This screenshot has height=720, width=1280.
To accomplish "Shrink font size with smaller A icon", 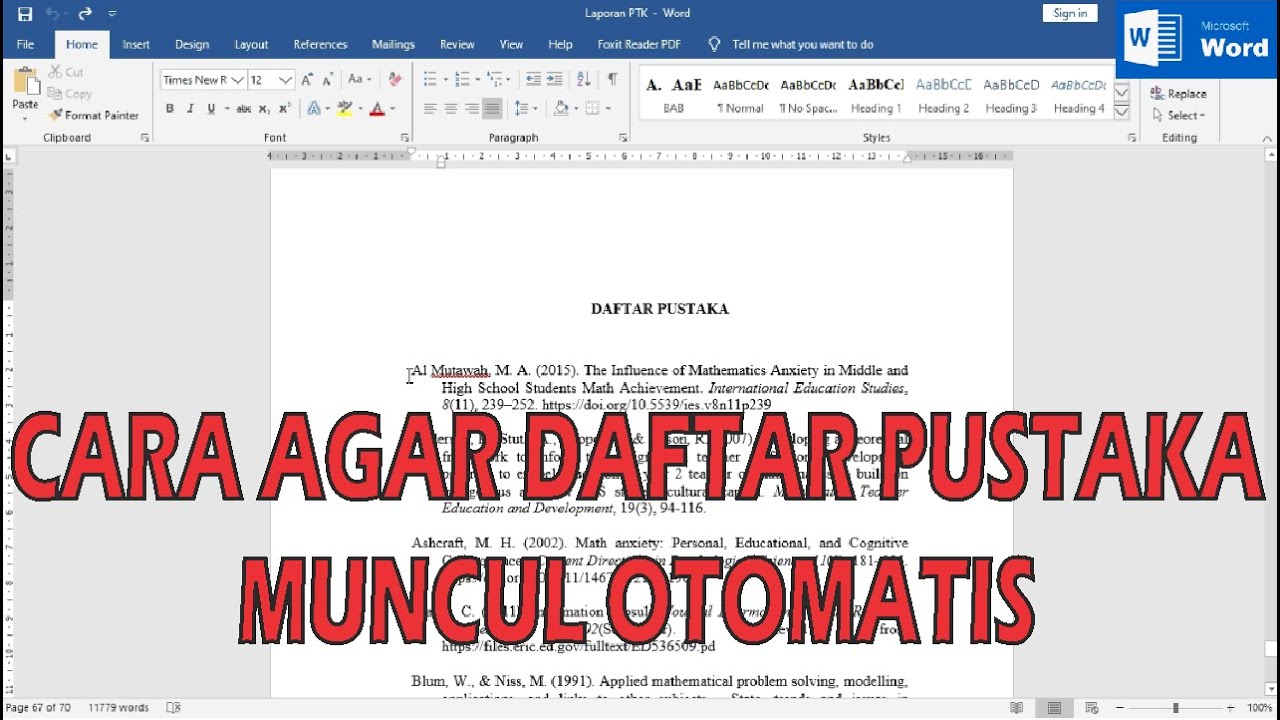I will click(x=328, y=80).
